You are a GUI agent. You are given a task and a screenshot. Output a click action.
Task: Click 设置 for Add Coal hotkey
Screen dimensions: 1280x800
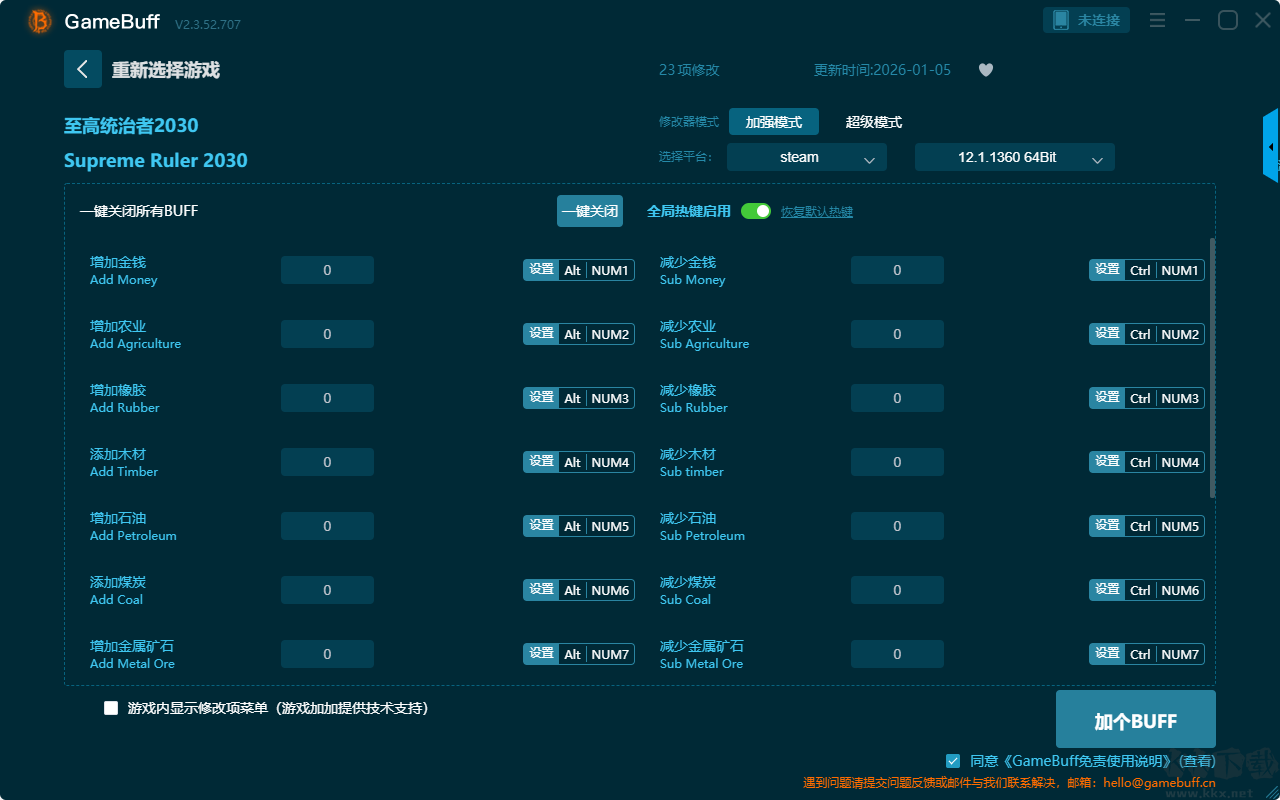[x=541, y=590]
